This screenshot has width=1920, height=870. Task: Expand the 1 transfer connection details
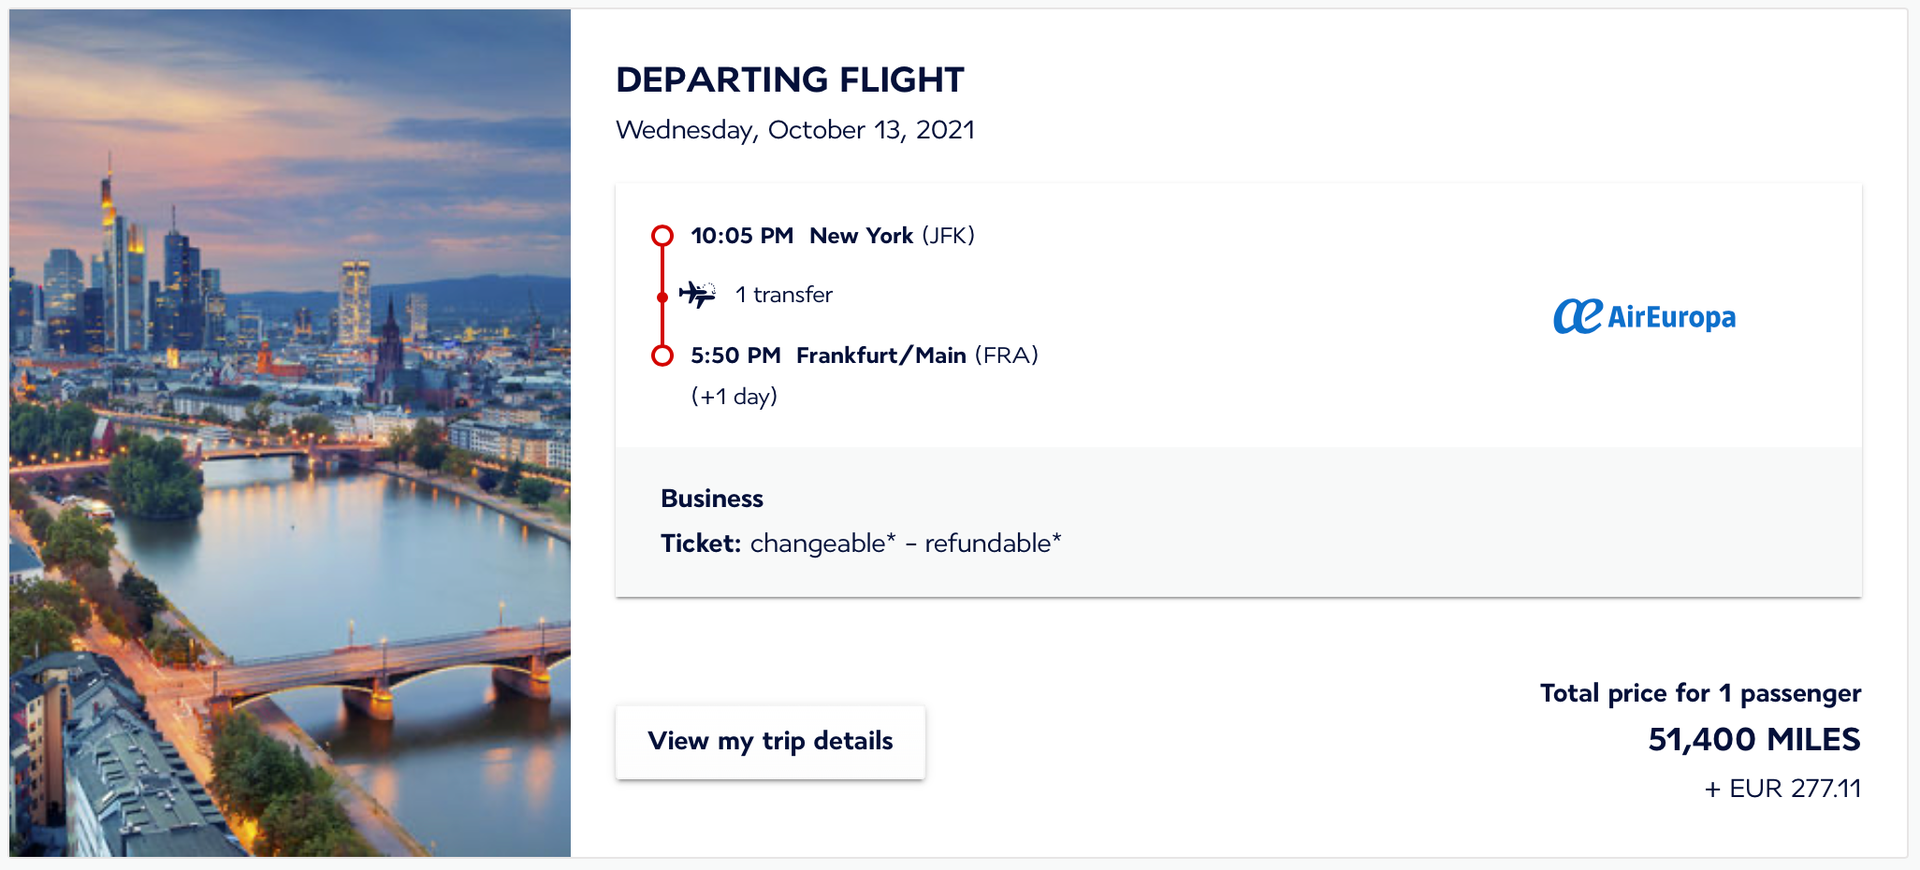tap(783, 294)
